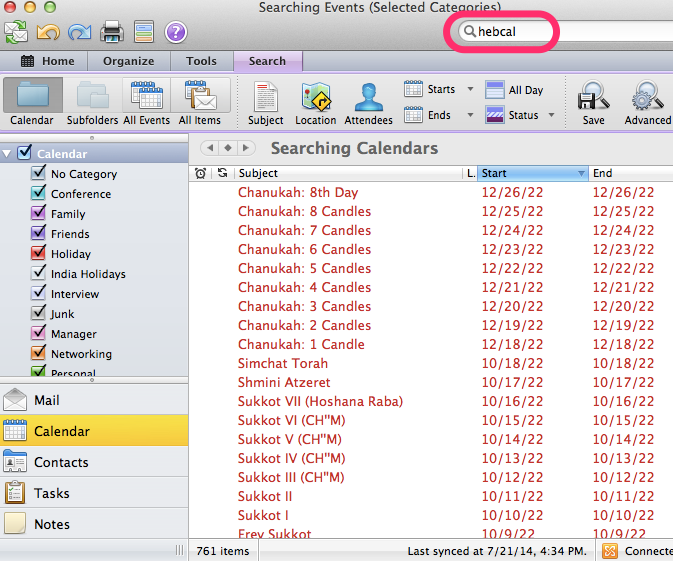The image size is (673, 561).
Task: Click the recurrence column icon
Action: pos(222,173)
